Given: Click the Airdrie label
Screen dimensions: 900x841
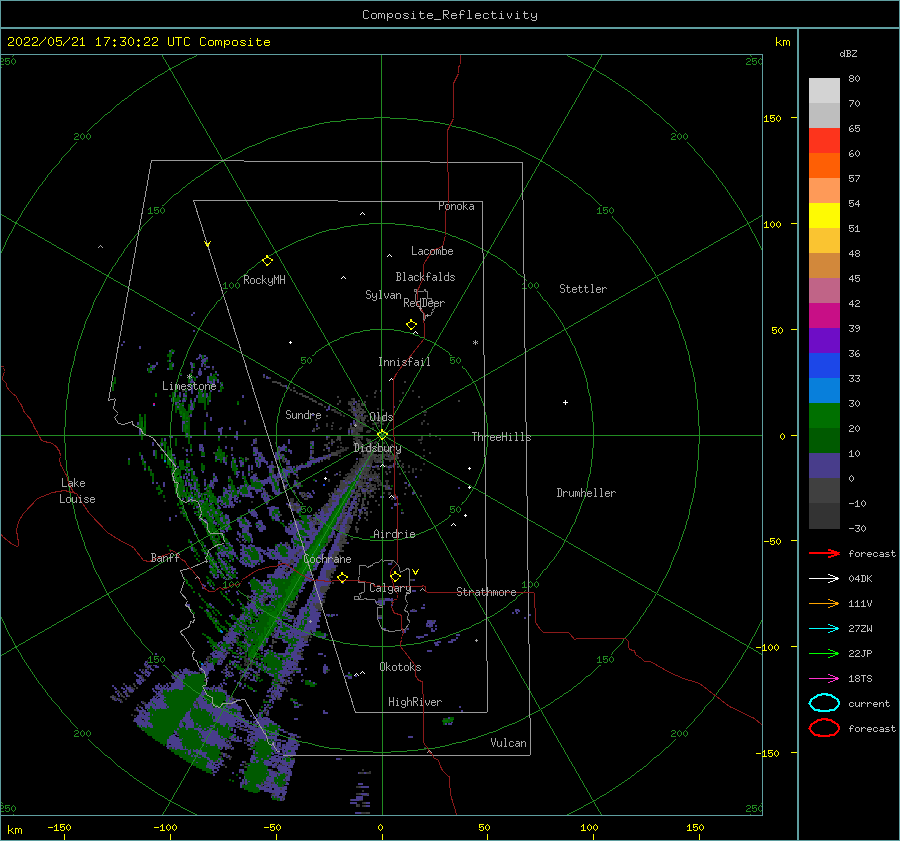Looking at the screenshot, I should (x=394, y=534).
